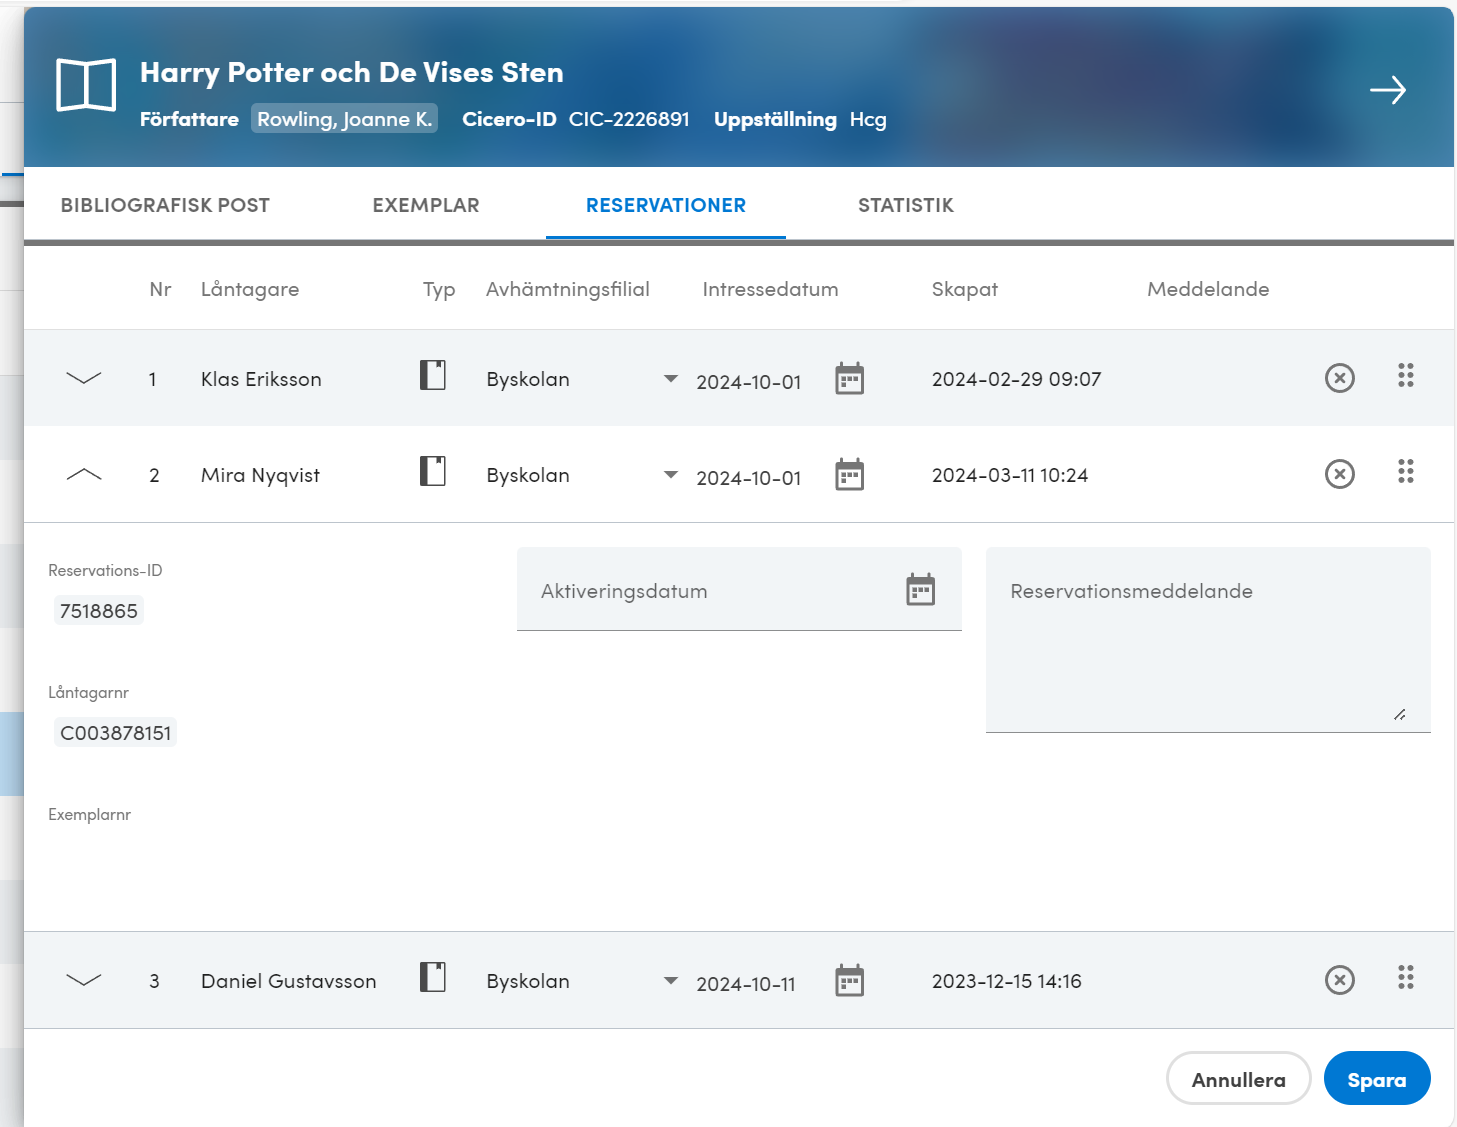This screenshot has width=1457, height=1127.
Task: Switch to the Bibliografisk post tab
Action: [x=165, y=205]
